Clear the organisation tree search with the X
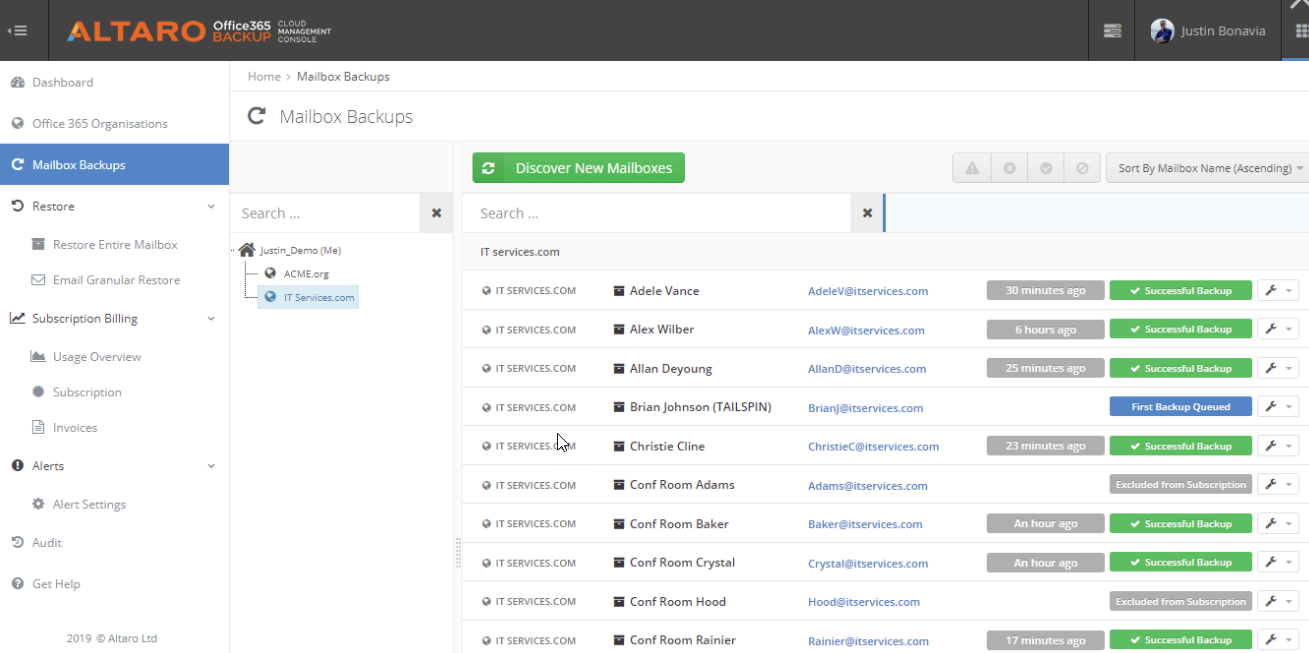The height and width of the screenshot is (653, 1309). point(436,213)
